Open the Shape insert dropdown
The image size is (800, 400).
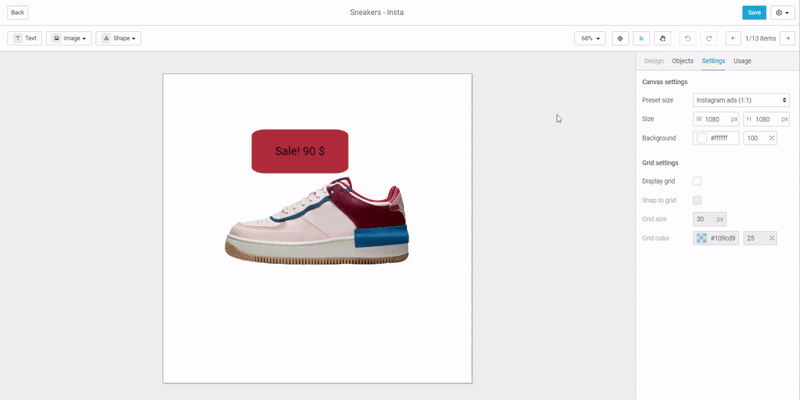click(118, 38)
